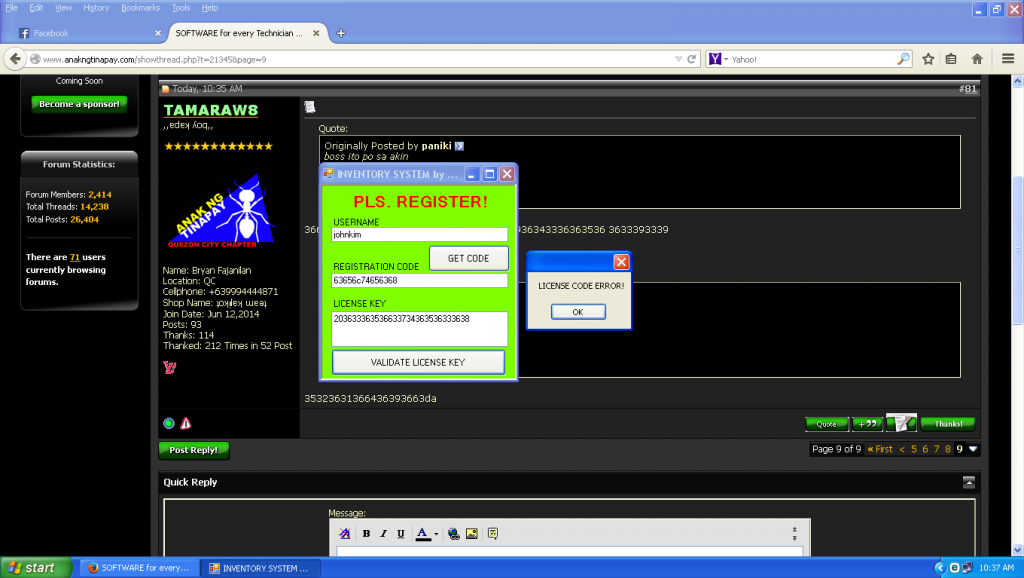Insert an image in the quick reply editor
The image size is (1024, 578).
pos(472,534)
